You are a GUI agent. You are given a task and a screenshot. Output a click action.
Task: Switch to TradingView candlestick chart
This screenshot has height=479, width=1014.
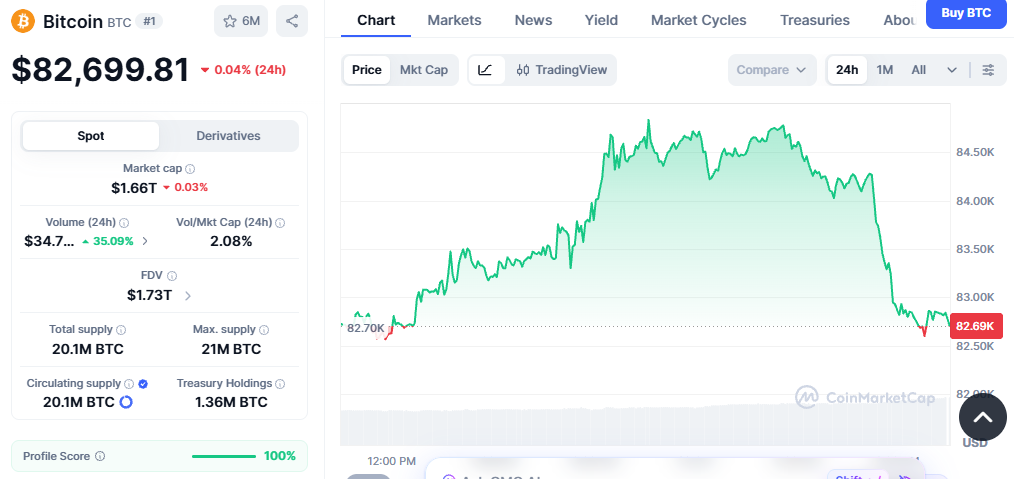(562, 70)
